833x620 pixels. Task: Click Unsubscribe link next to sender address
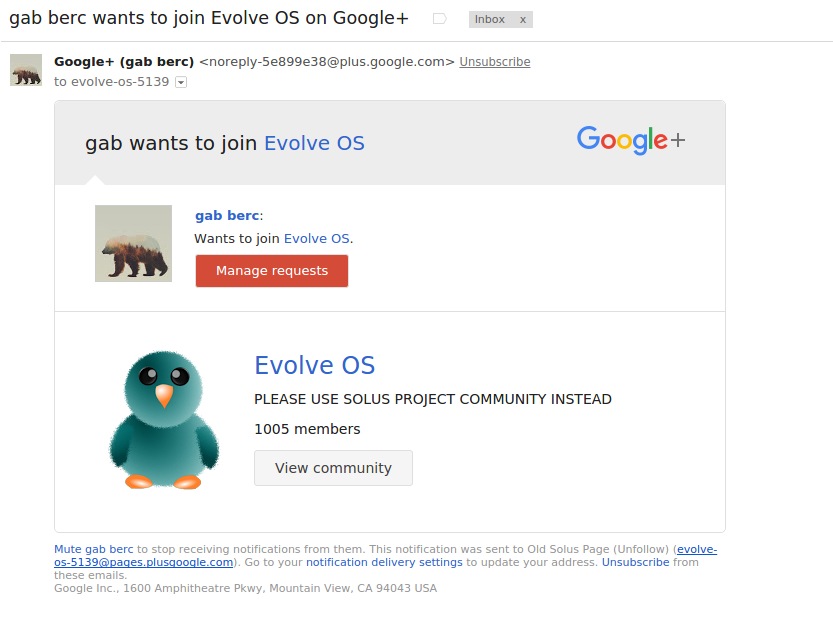495,62
